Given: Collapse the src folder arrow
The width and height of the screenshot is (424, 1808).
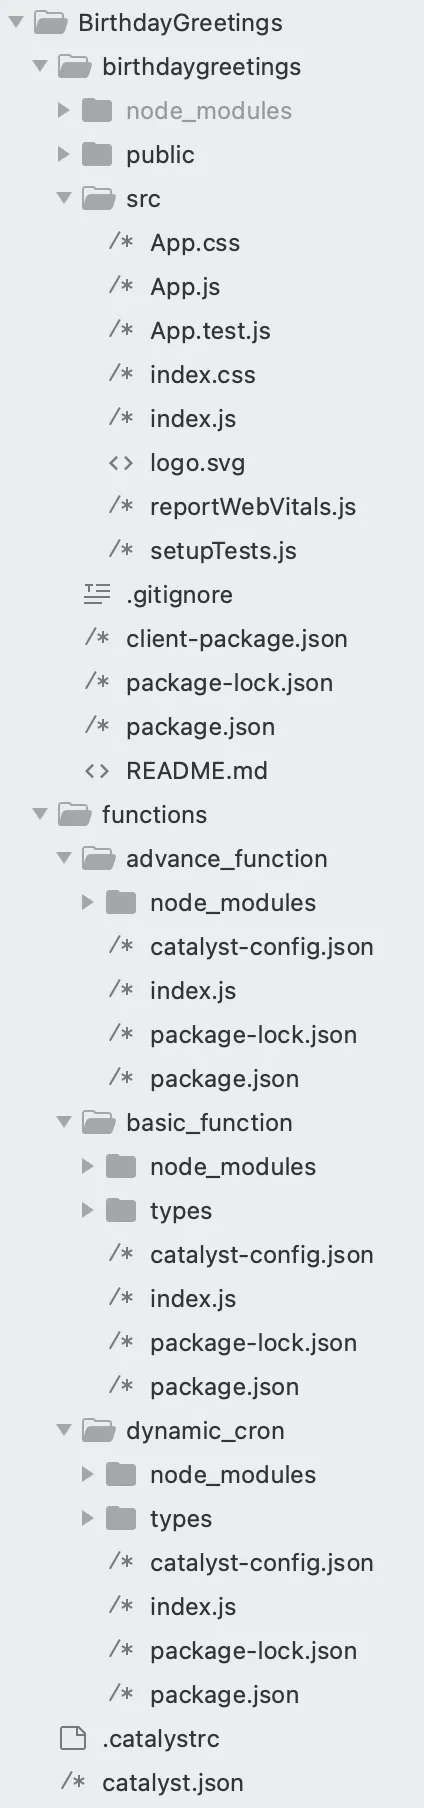Looking at the screenshot, I should click(x=64, y=198).
